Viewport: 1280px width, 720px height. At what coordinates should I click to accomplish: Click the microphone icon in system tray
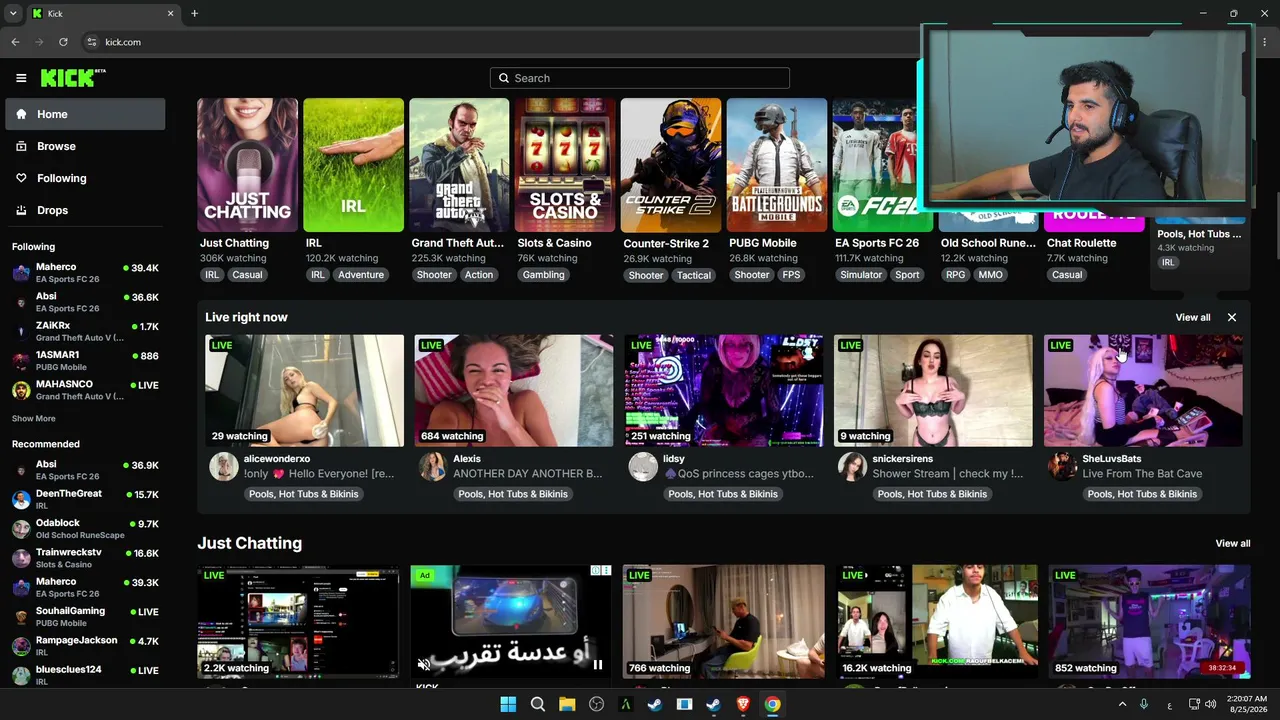point(1144,704)
